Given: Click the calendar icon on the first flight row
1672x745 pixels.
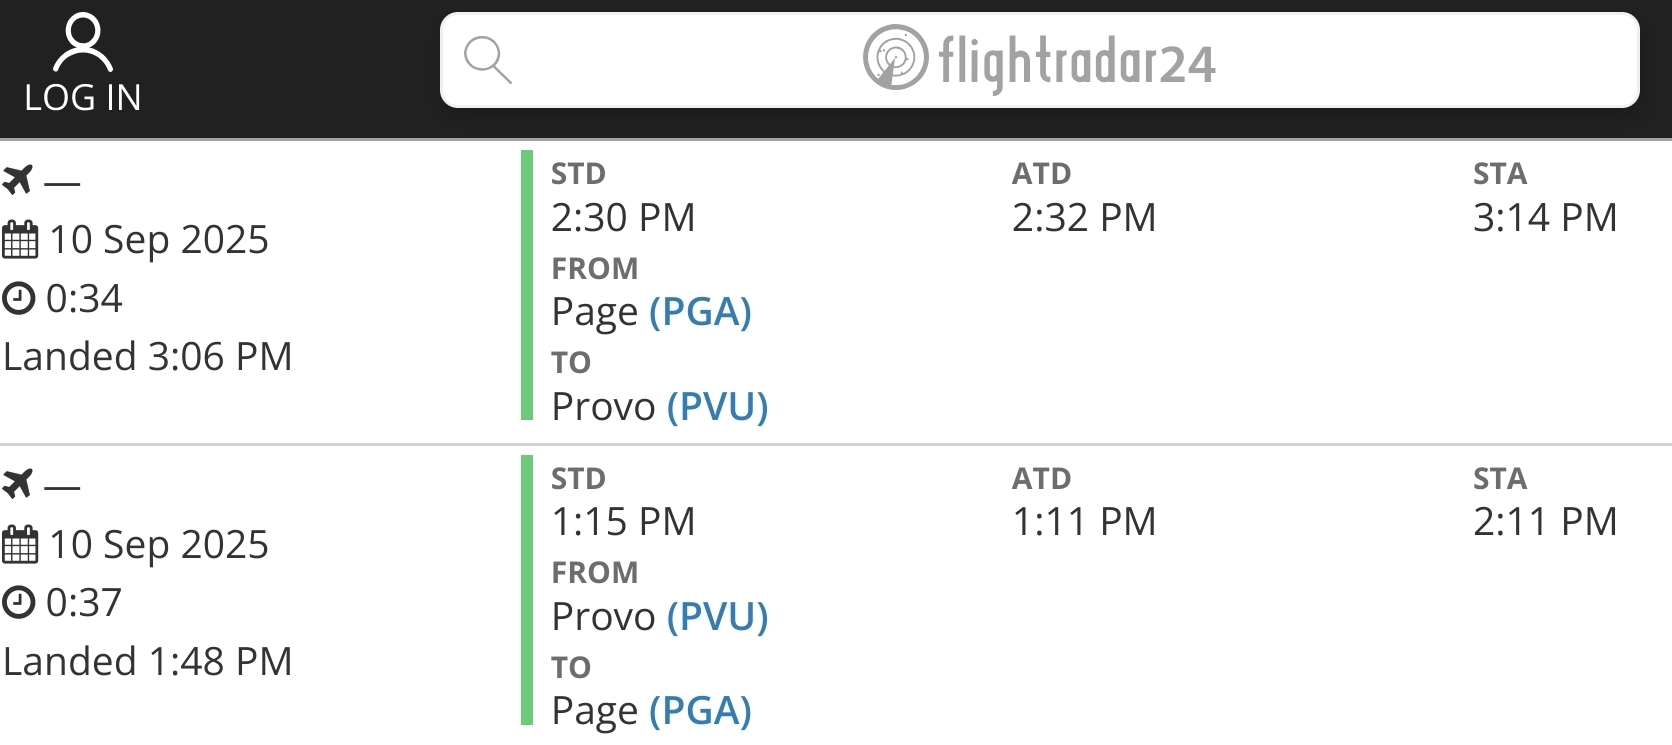Looking at the screenshot, I should pyautogui.click(x=20, y=240).
